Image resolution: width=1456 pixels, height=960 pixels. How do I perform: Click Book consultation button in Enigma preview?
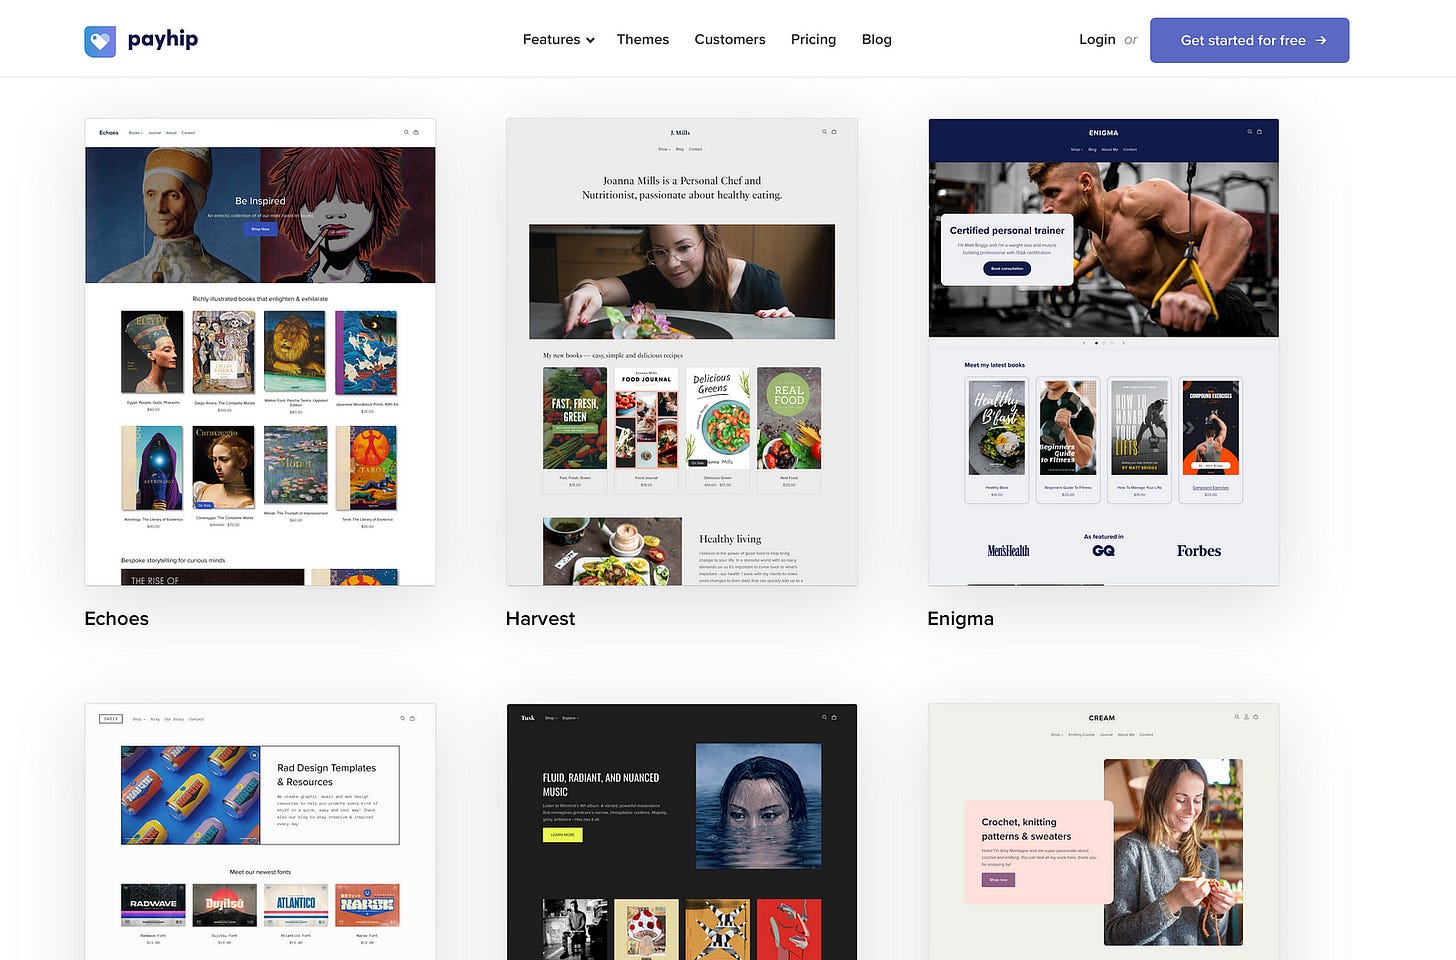click(1007, 268)
